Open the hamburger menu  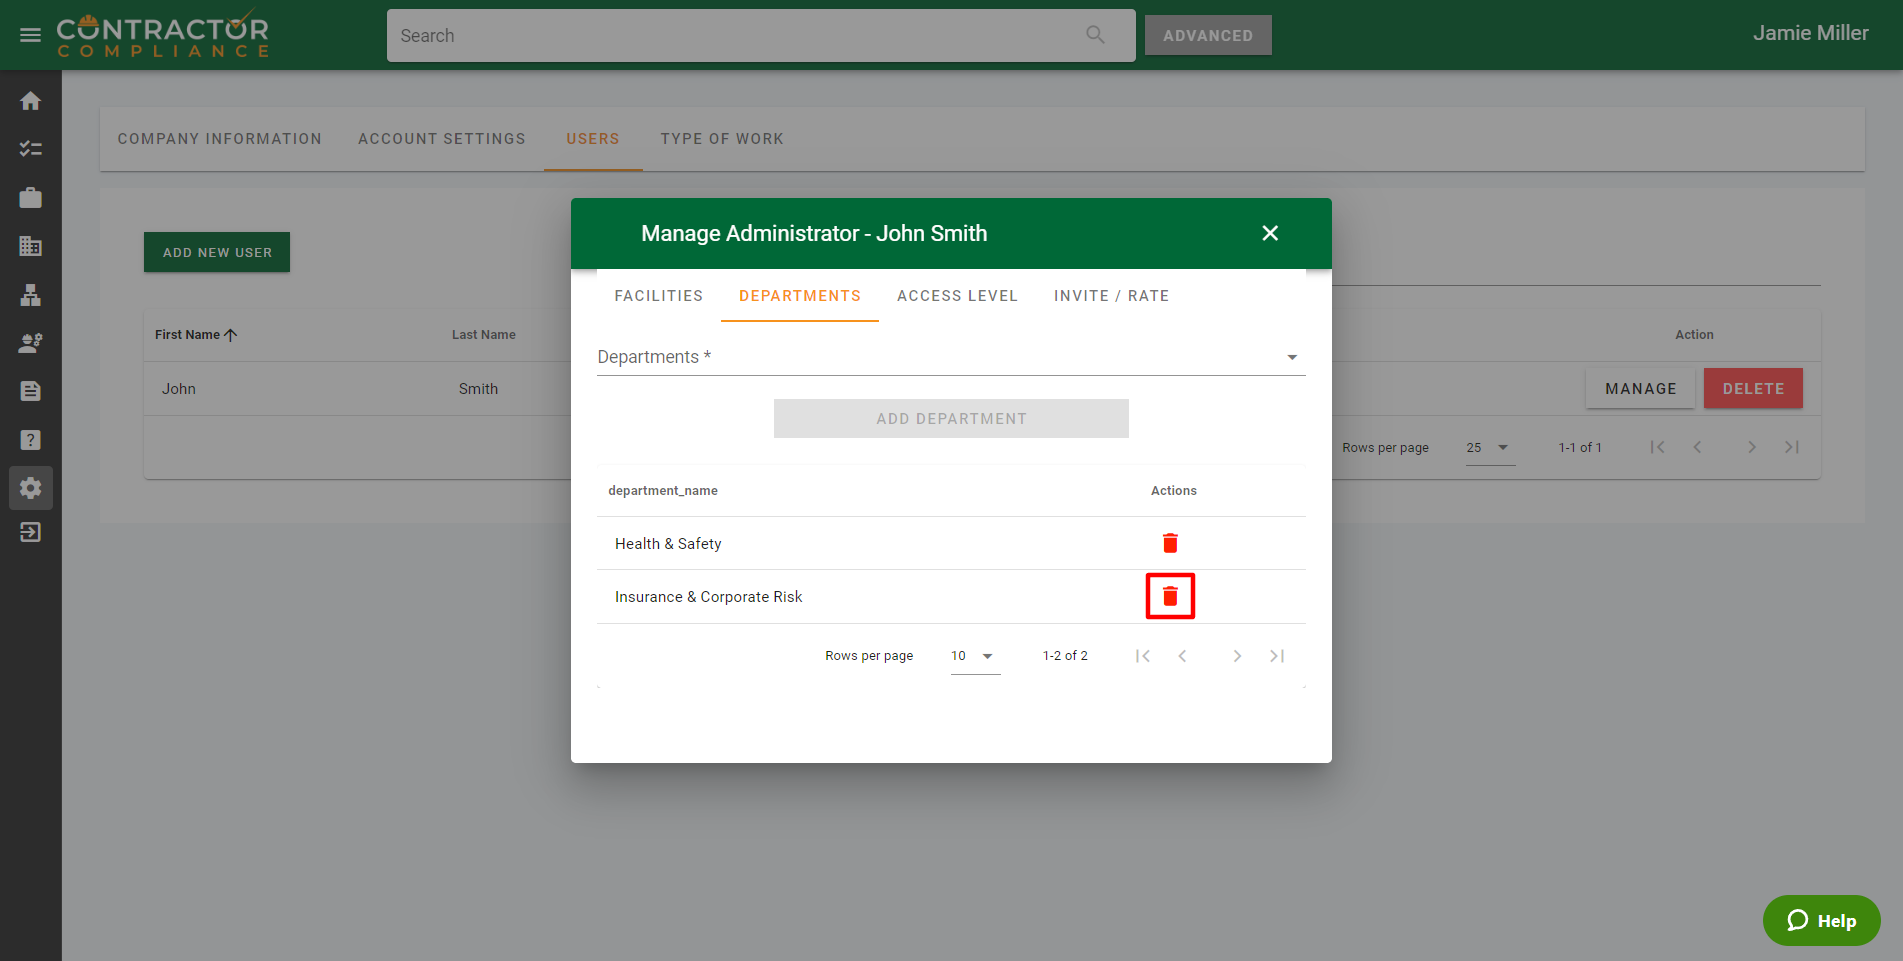(x=30, y=35)
